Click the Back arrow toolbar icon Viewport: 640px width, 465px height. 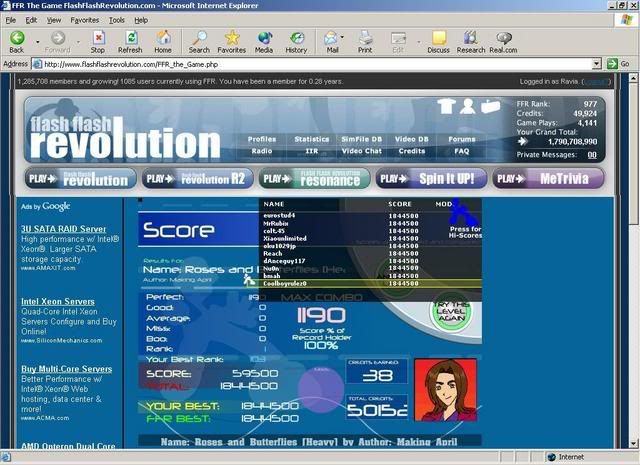(x=16, y=39)
